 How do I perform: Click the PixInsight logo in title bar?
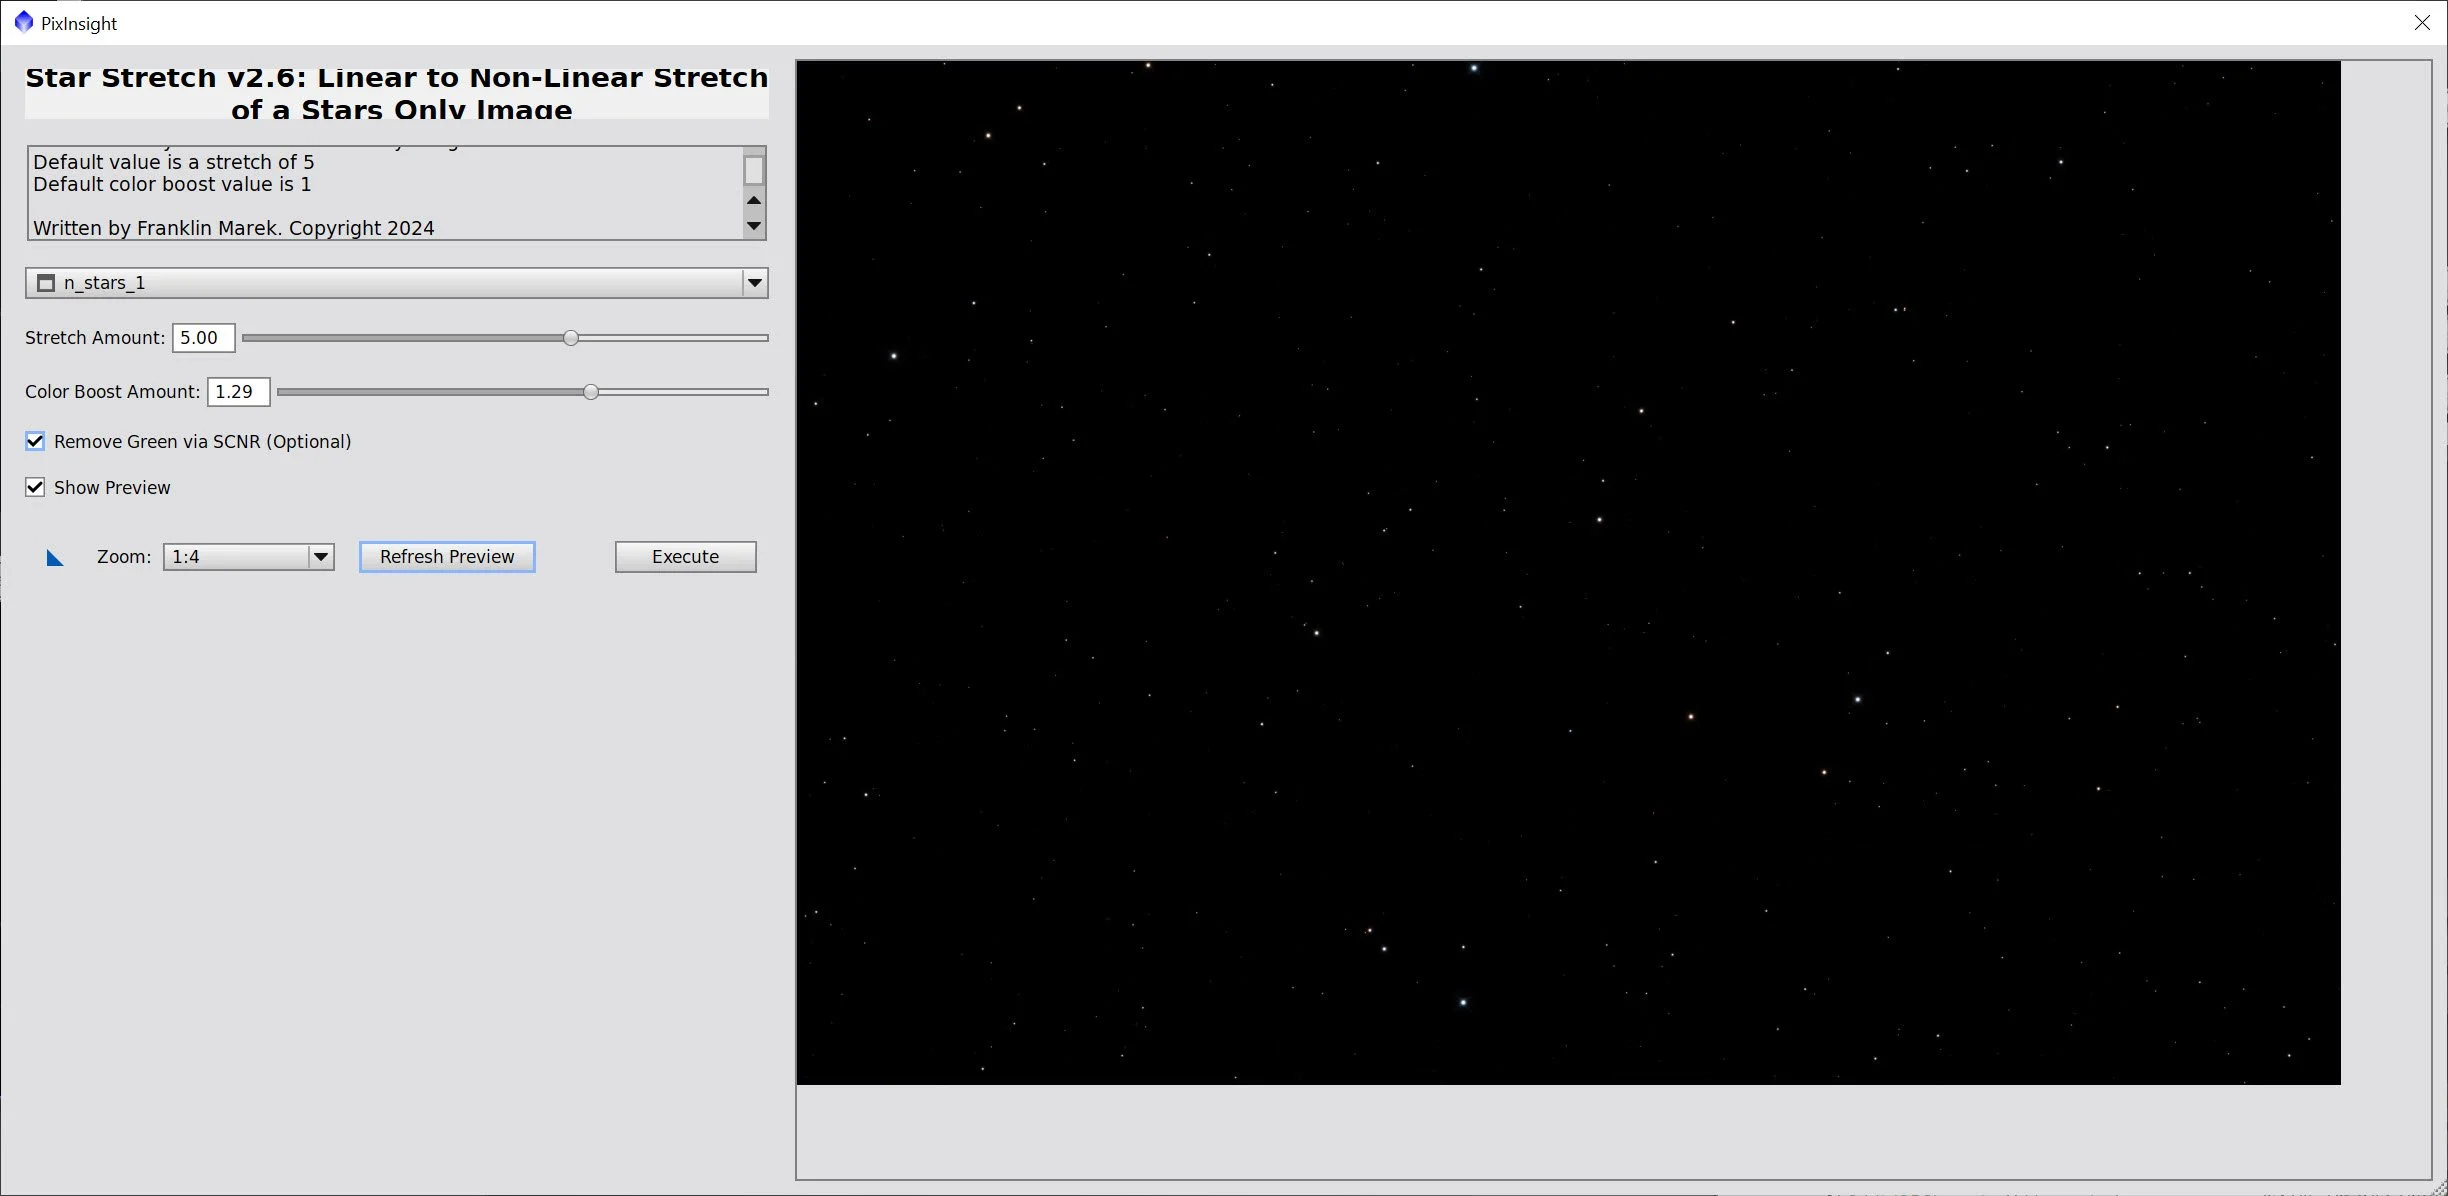pyautogui.click(x=23, y=22)
